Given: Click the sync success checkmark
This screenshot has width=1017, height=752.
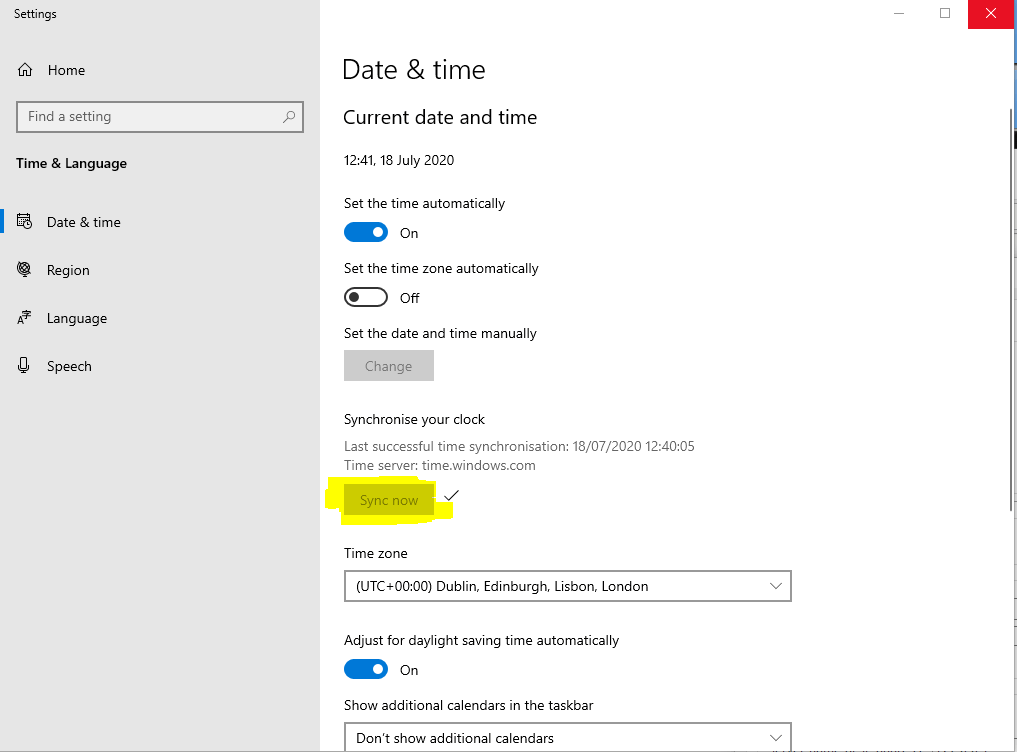Looking at the screenshot, I should pos(451,496).
